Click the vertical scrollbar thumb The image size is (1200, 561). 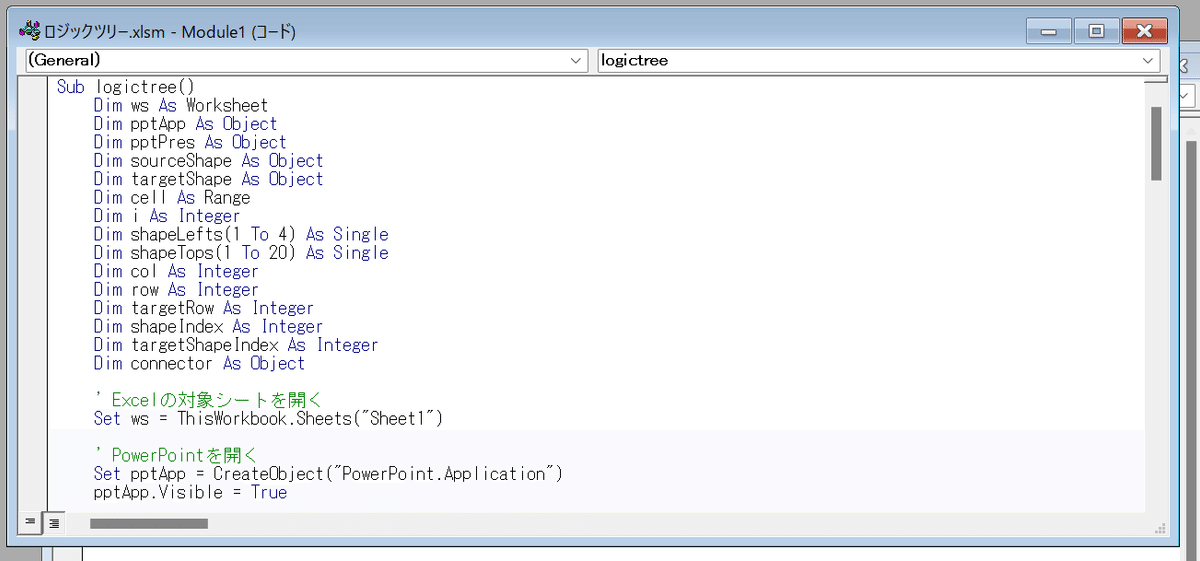point(1156,143)
